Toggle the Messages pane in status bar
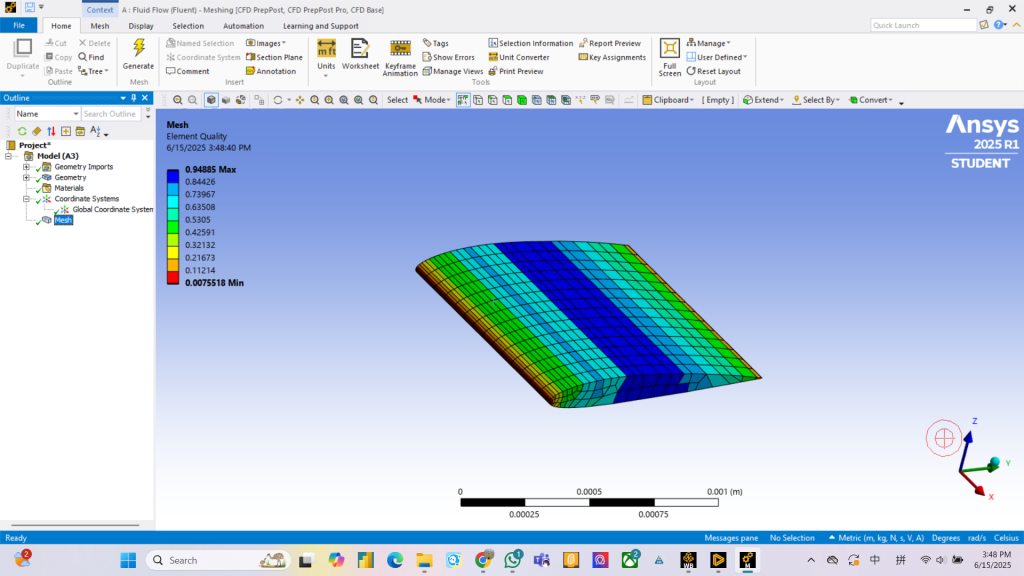 coord(731,538)
